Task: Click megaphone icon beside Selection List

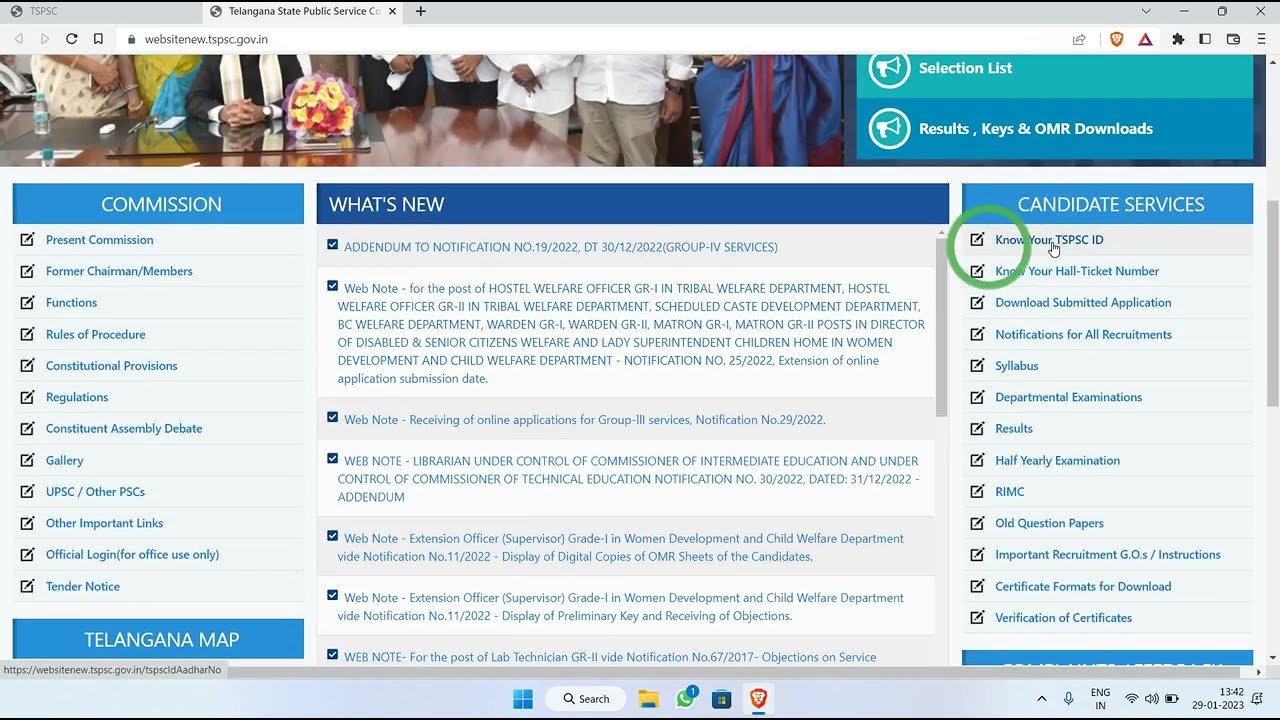Action: 888,68
